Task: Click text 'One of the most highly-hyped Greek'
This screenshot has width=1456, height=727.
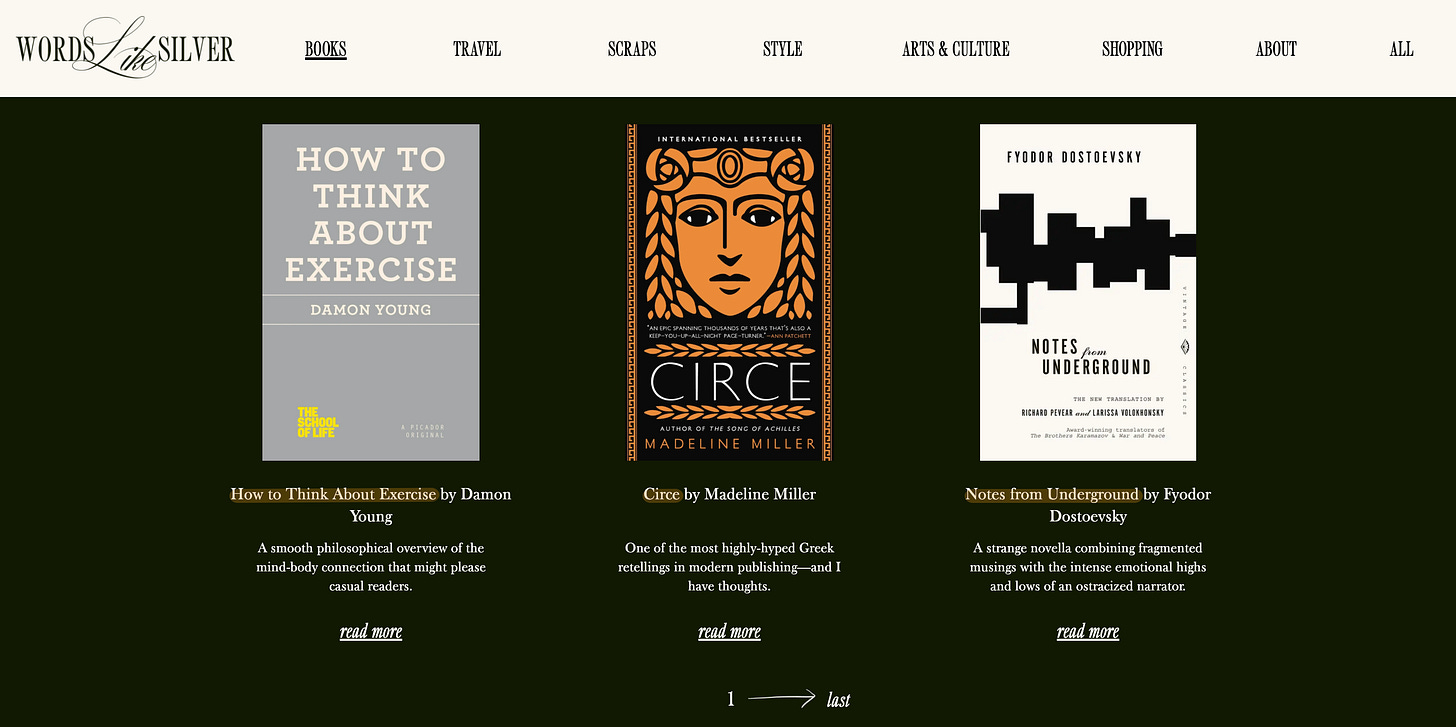Action: [729, 548]
